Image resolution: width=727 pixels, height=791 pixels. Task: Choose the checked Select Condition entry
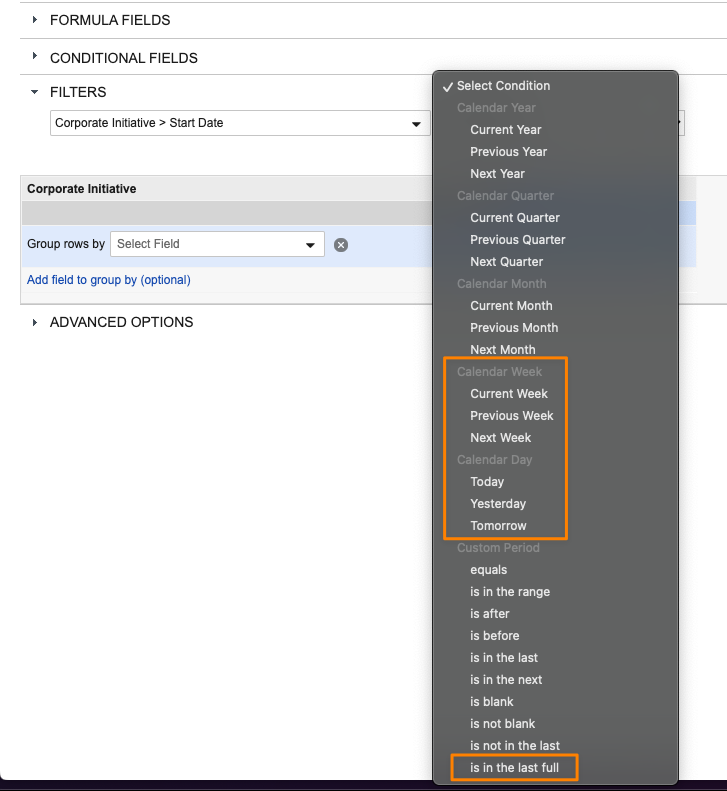504,86
